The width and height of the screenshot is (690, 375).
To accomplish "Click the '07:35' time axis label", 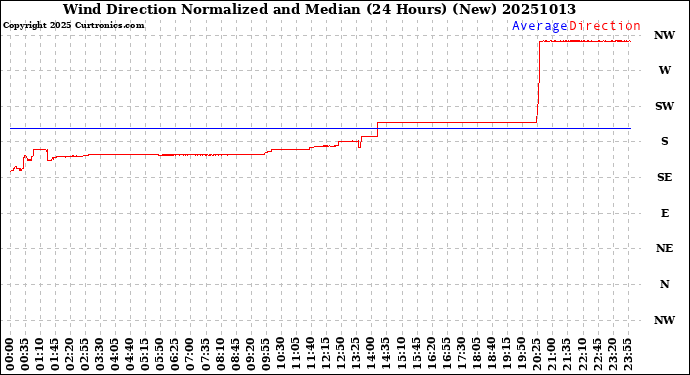I will point(206,354).
